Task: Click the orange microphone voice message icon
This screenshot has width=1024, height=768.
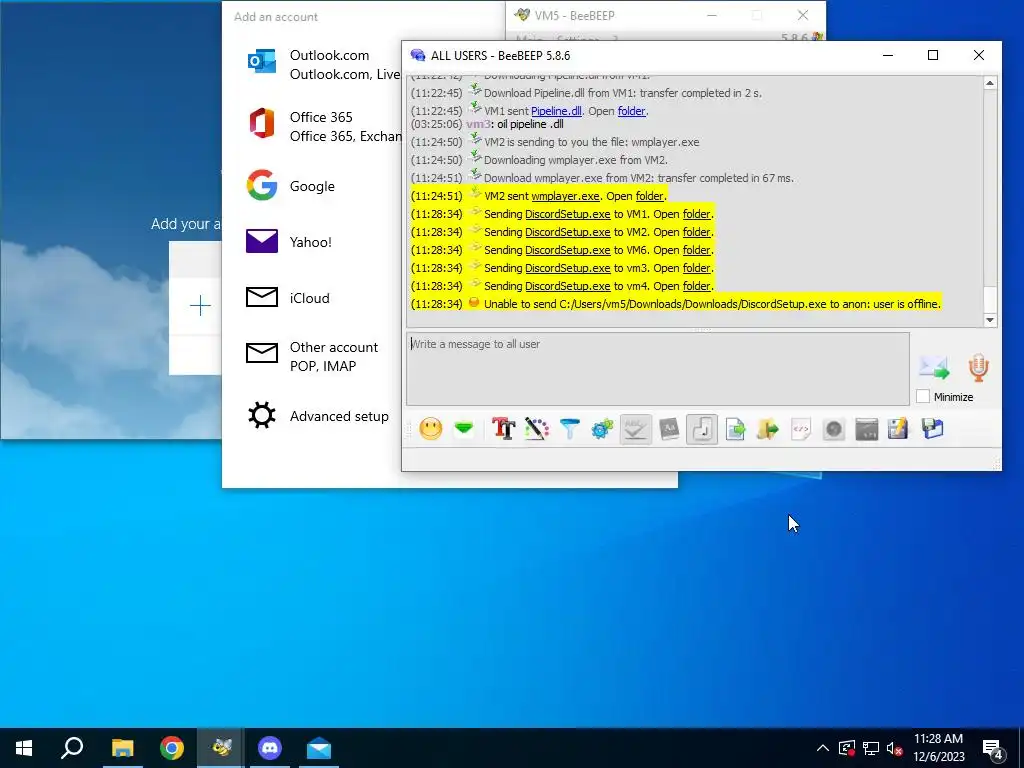Action: [x=978, y=368]
